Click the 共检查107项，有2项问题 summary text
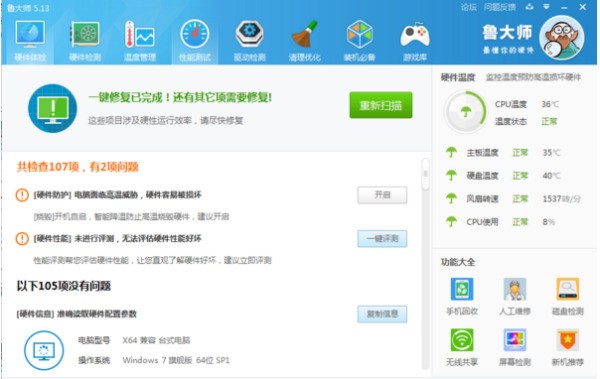The width and height of the screenshot is (600, 379). pyautogui.click(x=78, y=167)
